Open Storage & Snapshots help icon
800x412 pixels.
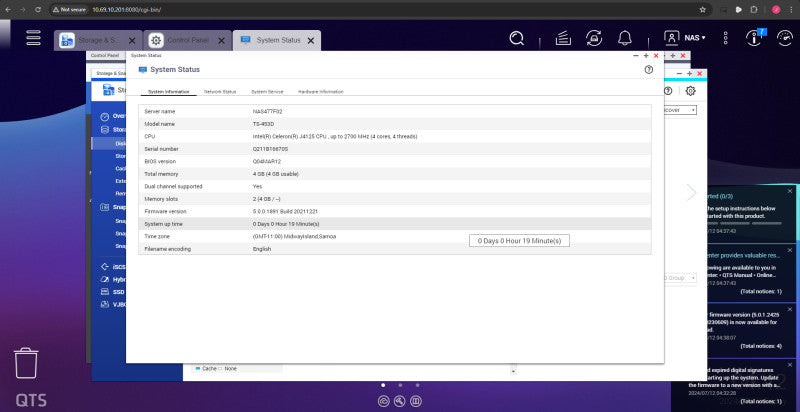click(x=668, y=91)
